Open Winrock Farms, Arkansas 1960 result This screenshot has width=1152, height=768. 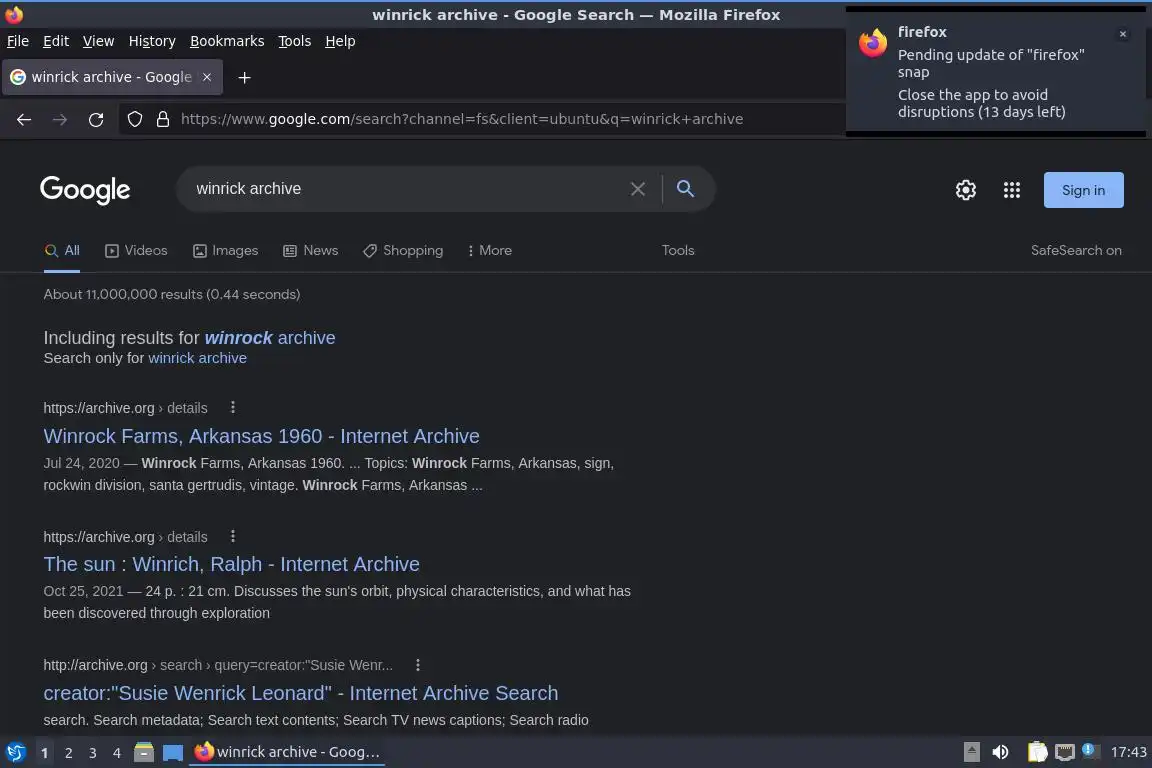[262, 436]
